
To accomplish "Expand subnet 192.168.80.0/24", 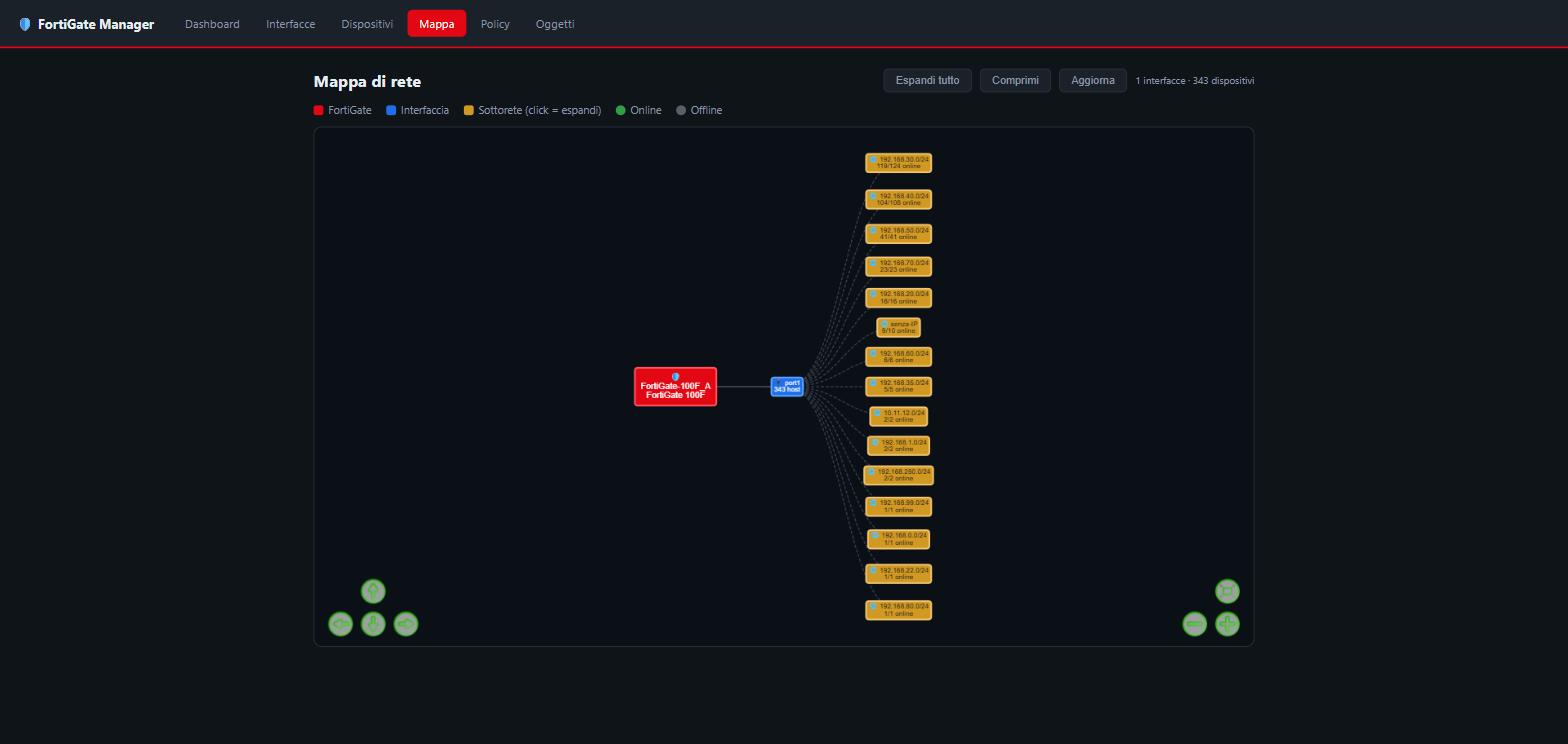I will pos(898,610).
